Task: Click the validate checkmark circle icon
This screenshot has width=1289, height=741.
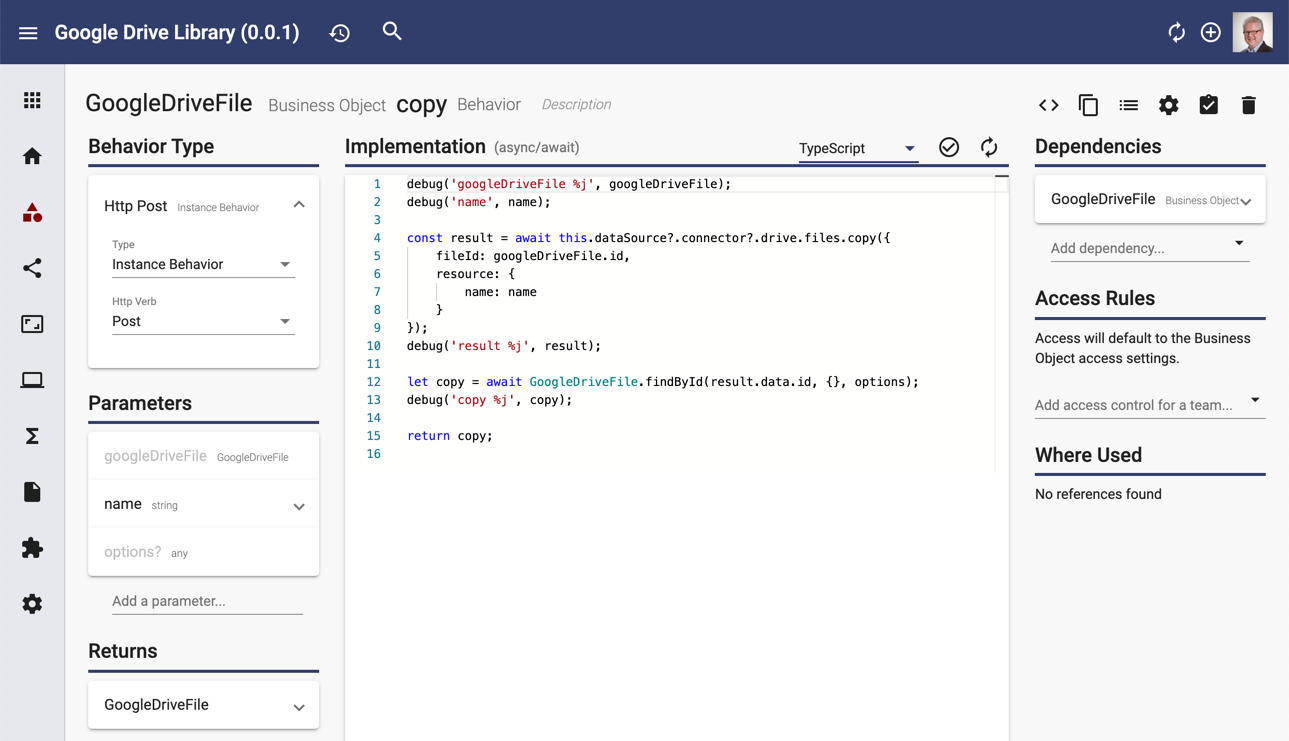Action: [x=949, y=148]
